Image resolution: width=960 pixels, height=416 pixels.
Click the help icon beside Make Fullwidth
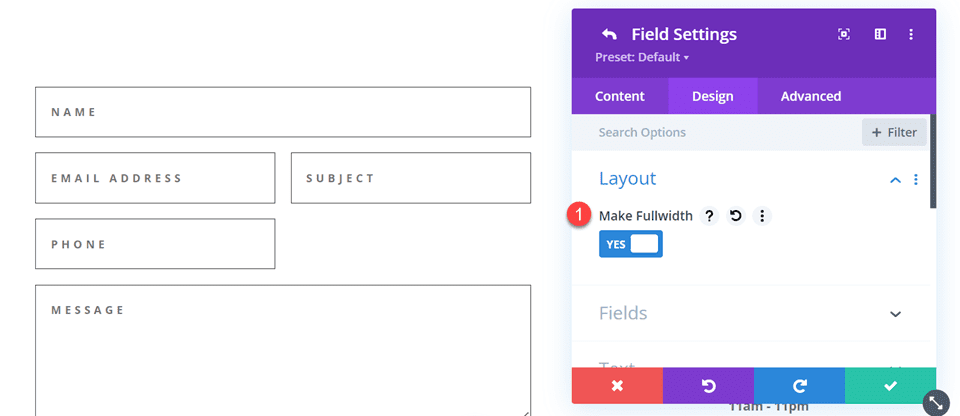[x=709, y=216]
